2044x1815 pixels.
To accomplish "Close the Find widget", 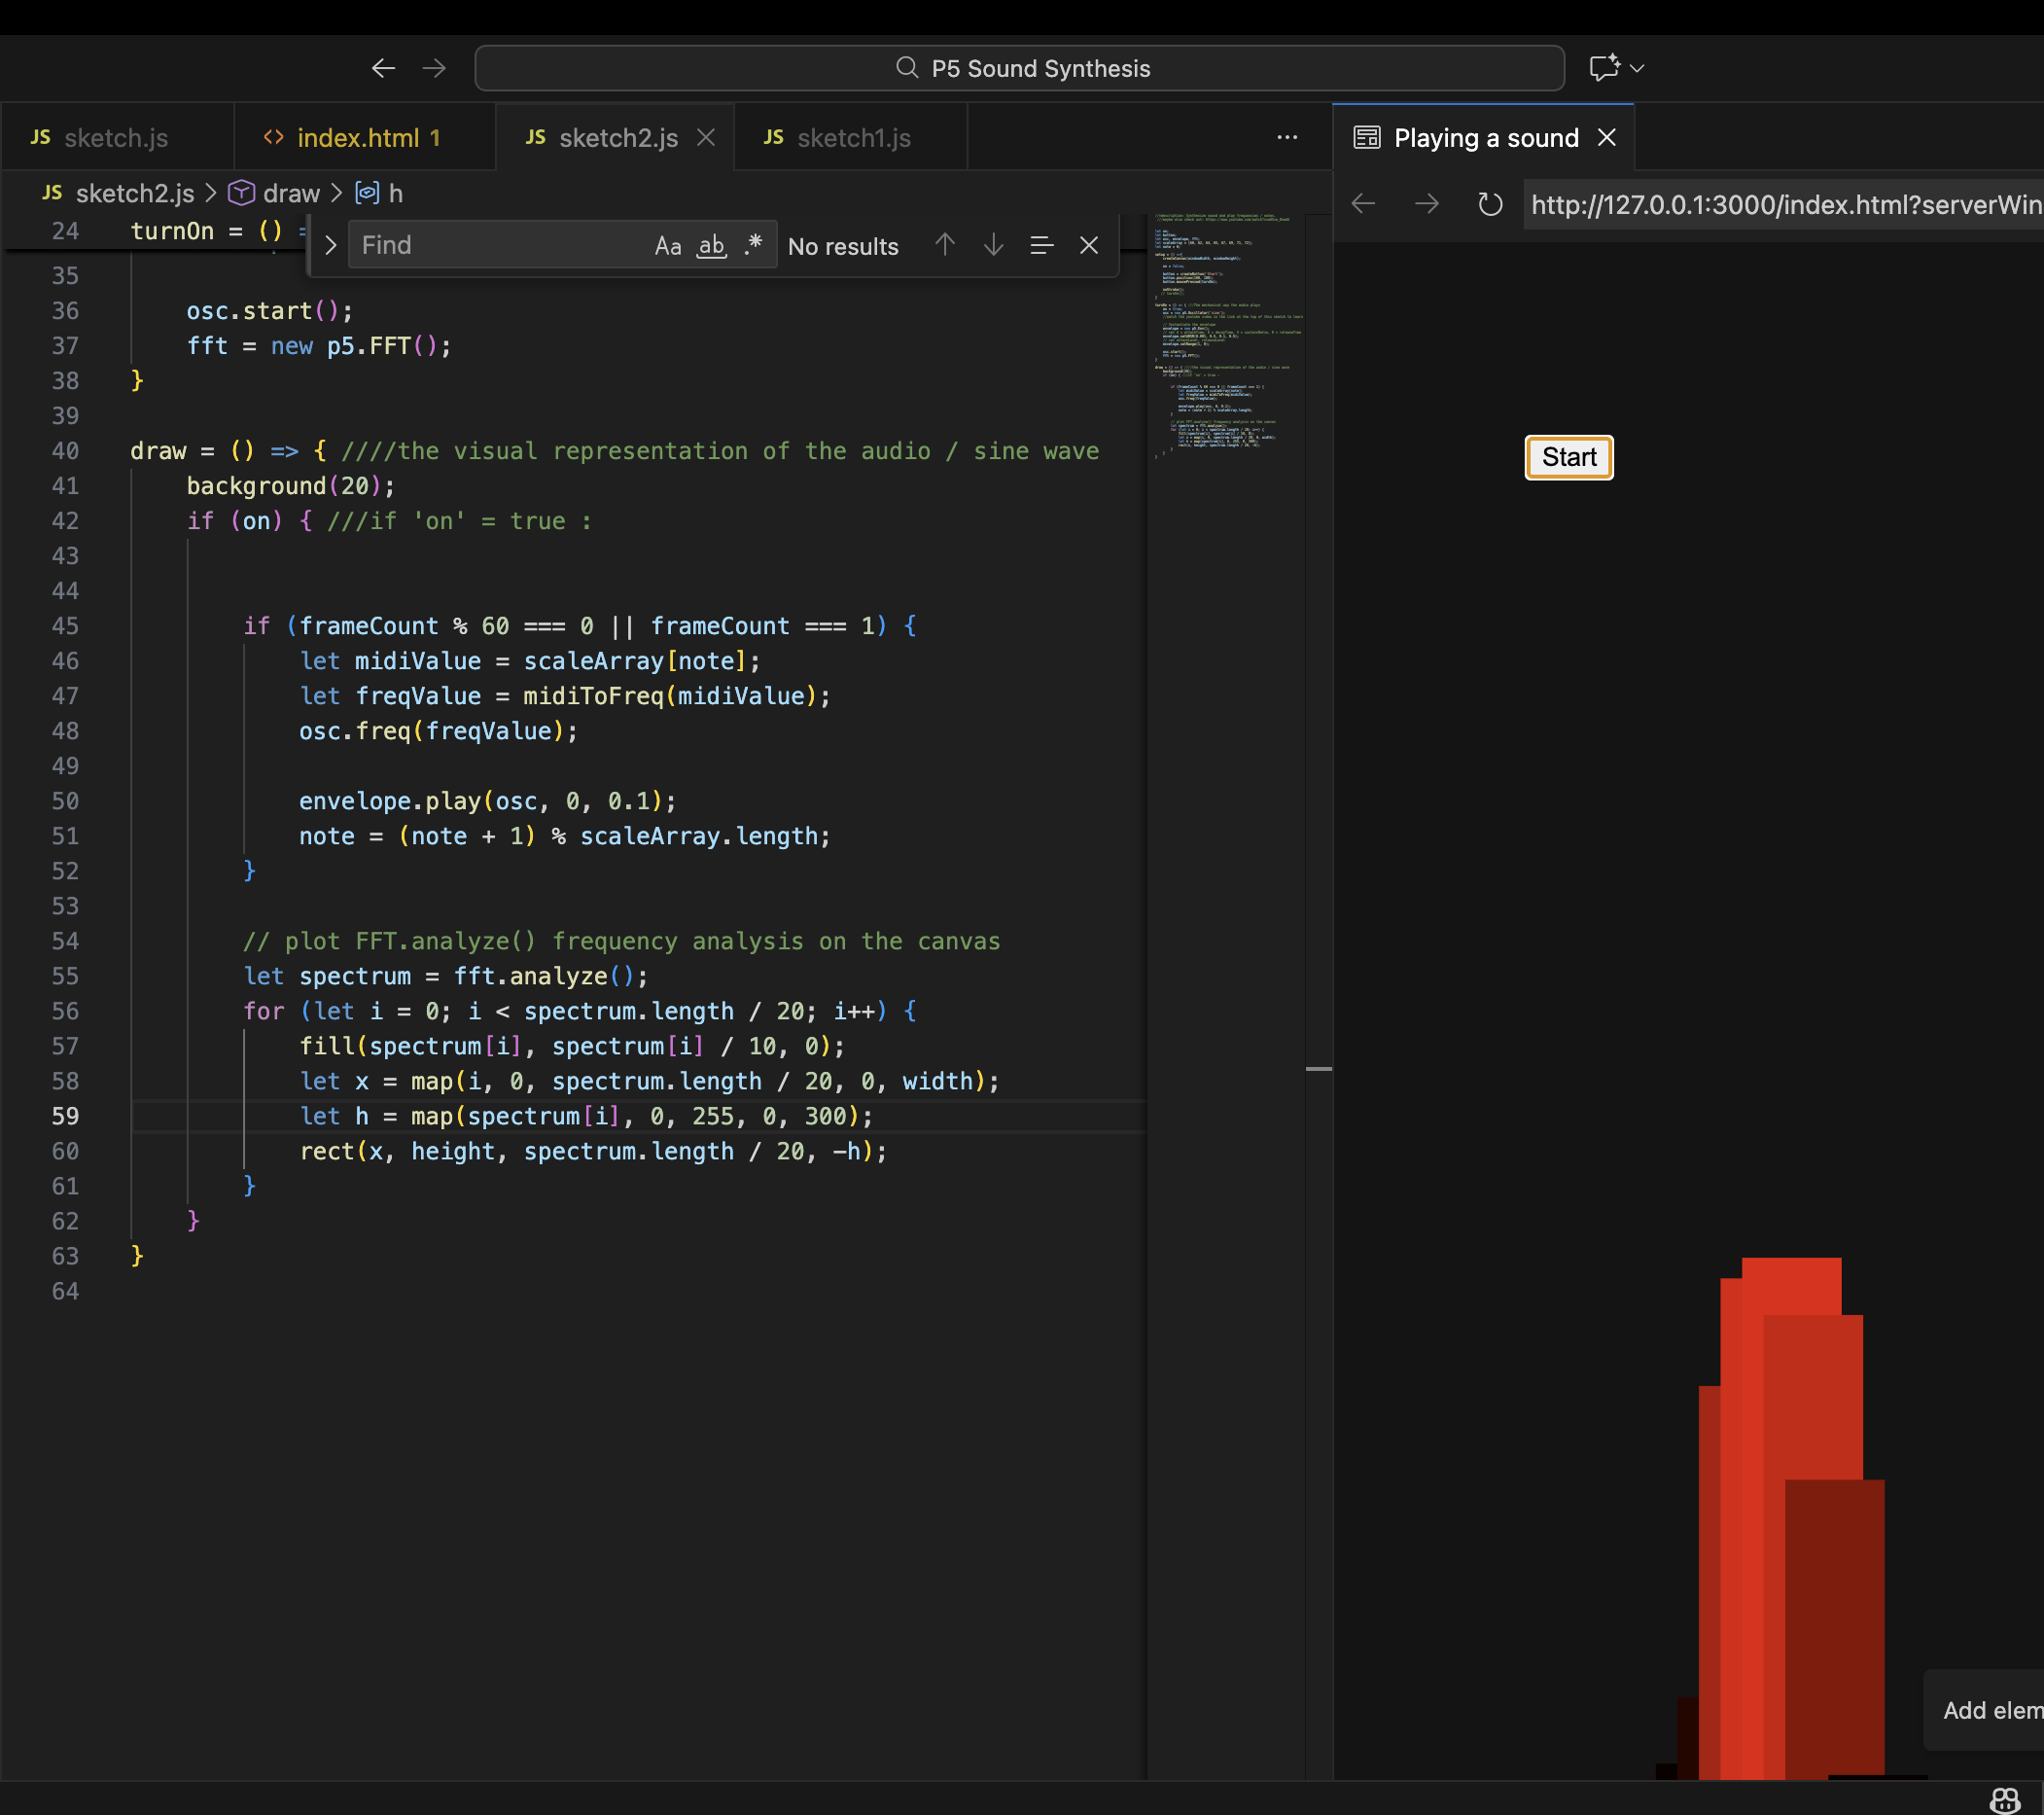I will click(1089, 245).
